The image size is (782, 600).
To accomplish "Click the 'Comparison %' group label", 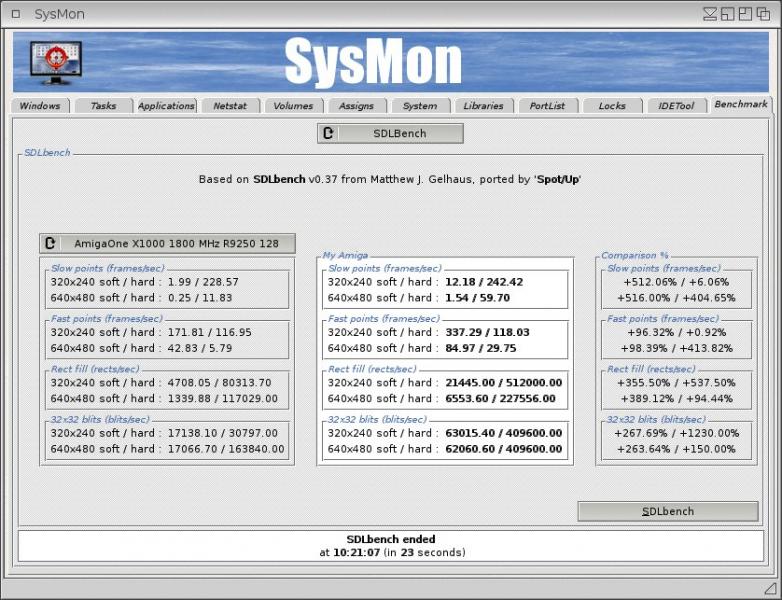I will tap(634, 255).
